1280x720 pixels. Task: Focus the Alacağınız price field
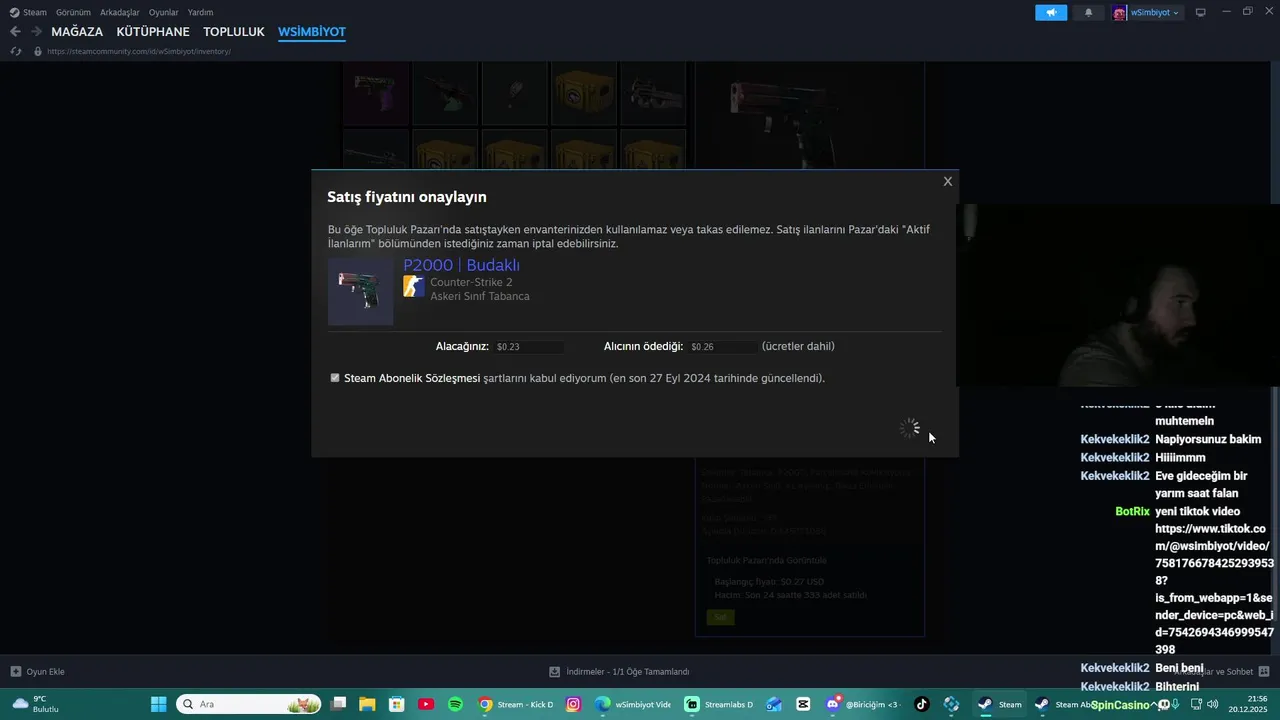529,347
